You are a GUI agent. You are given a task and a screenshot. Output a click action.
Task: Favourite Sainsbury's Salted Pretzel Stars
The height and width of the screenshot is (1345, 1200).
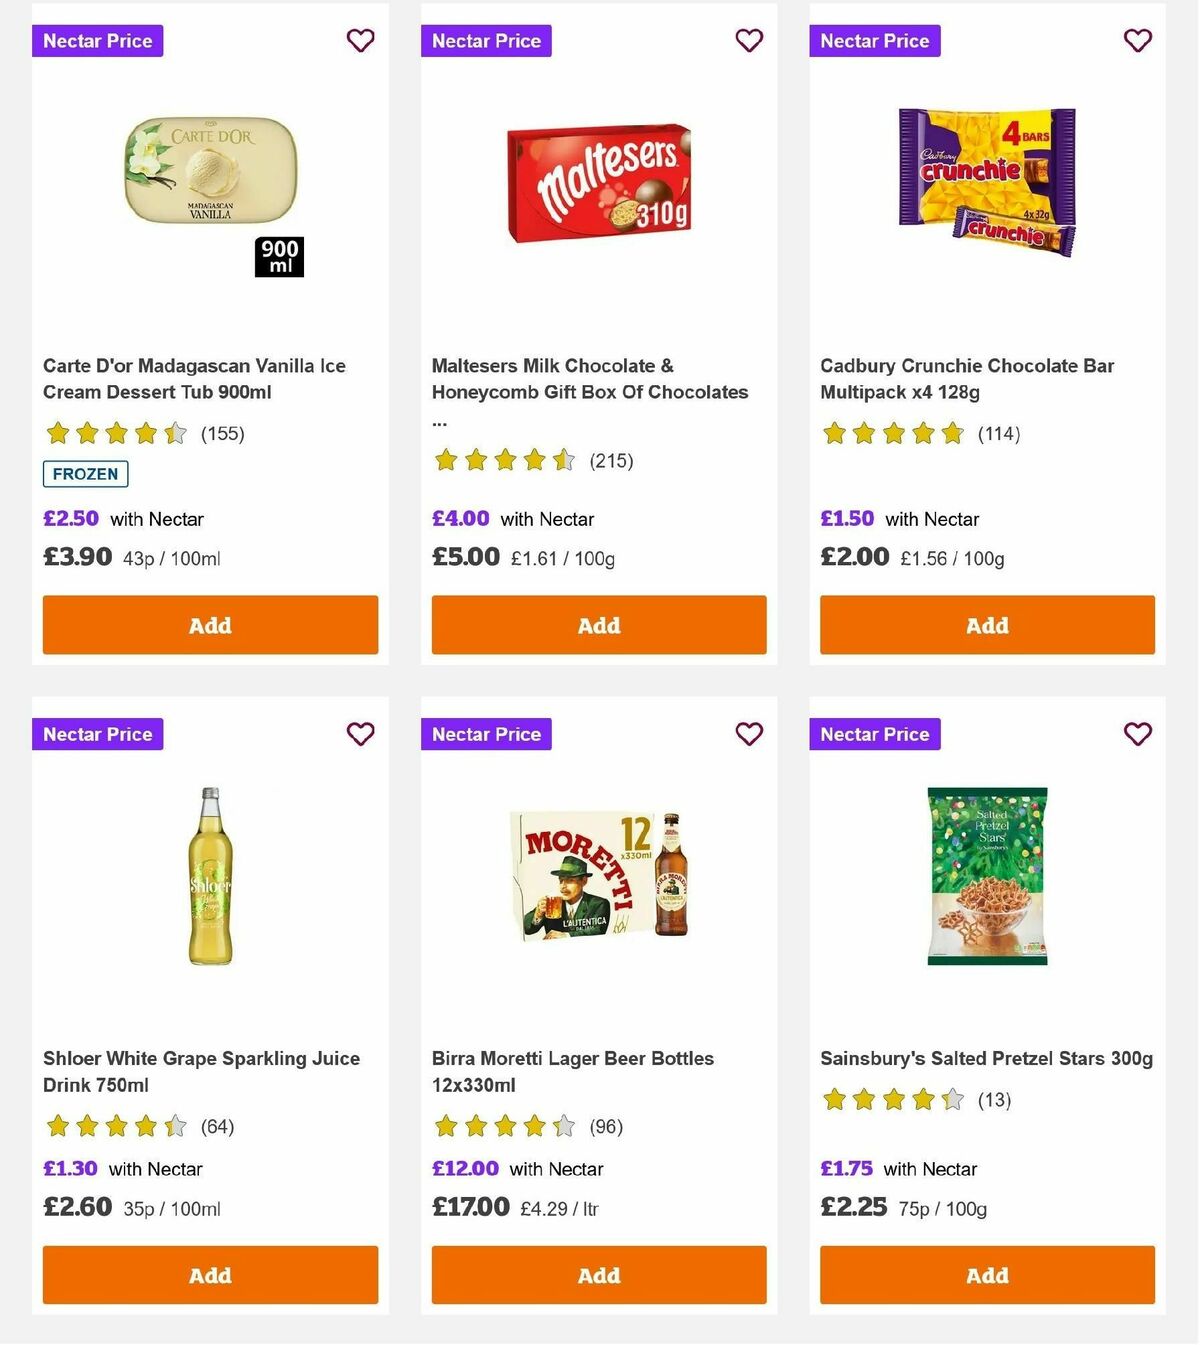1136,733
